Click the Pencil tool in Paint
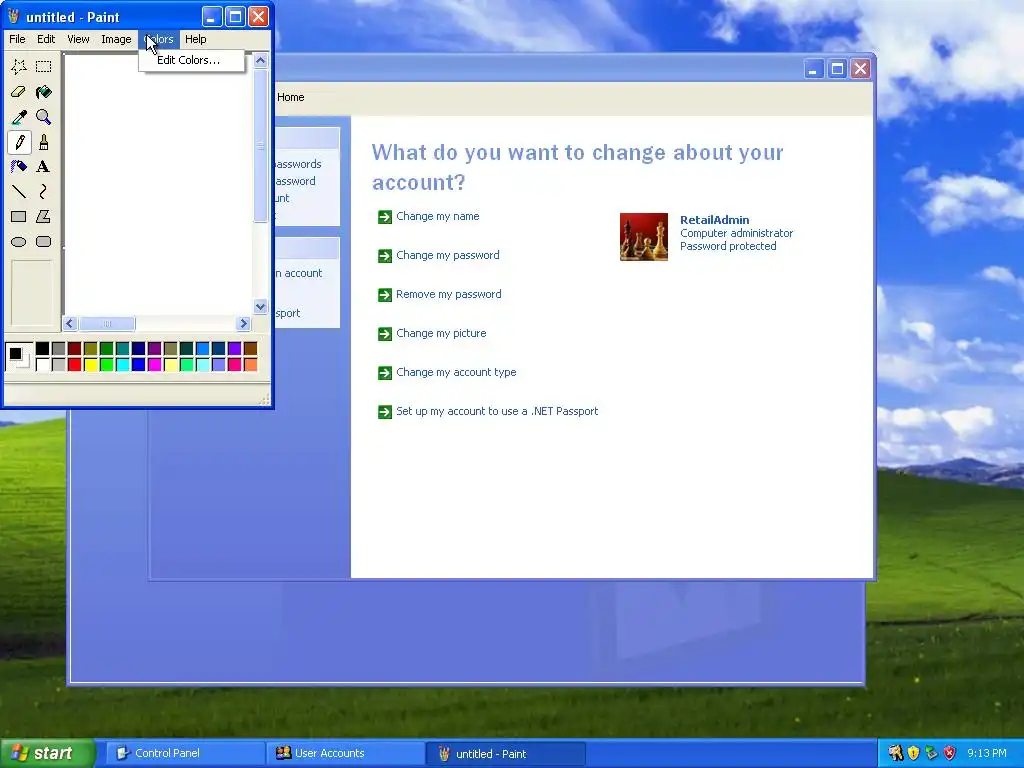Viewport: 1024px width, 768px height. 19,142
